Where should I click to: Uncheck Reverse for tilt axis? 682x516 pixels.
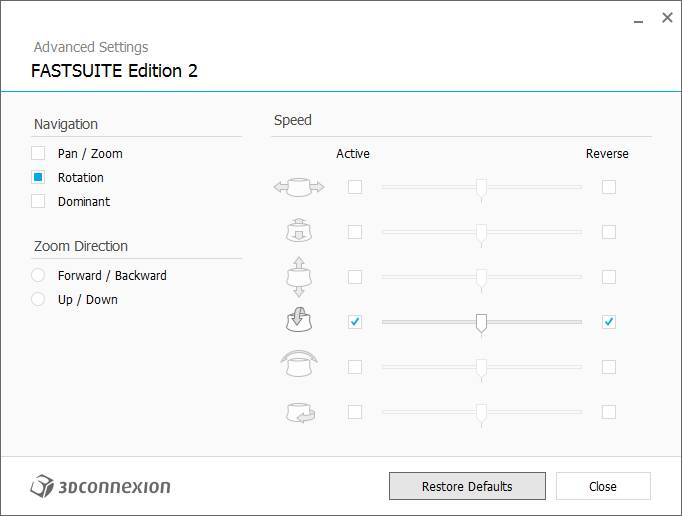(x=609, y=322)
